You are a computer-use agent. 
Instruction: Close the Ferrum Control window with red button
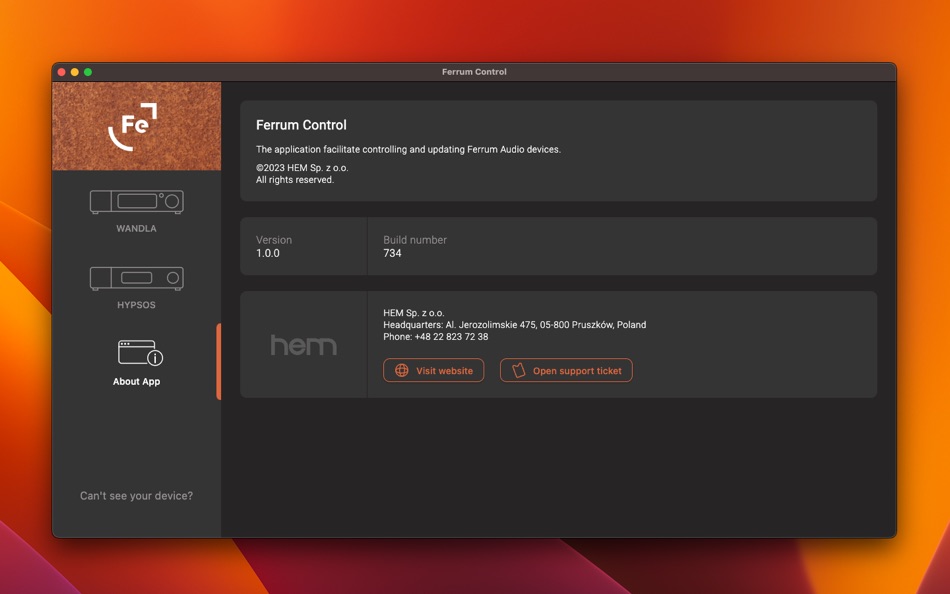(x=61, y=72)
